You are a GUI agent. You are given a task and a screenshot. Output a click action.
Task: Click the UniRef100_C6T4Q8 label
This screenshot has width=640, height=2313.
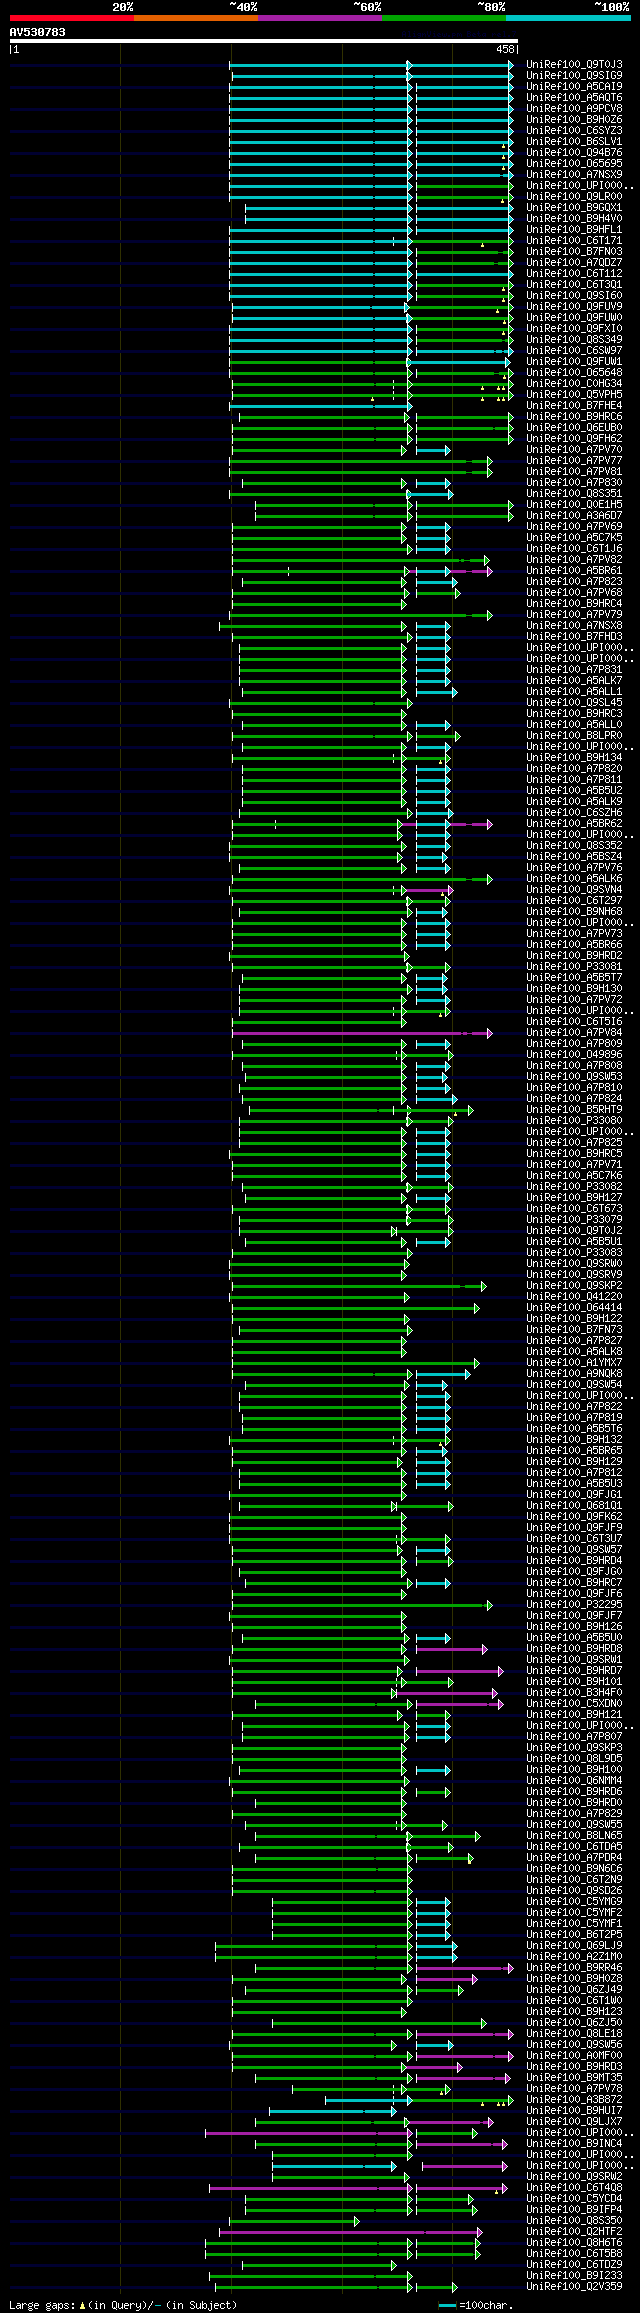click(574, 2187)
